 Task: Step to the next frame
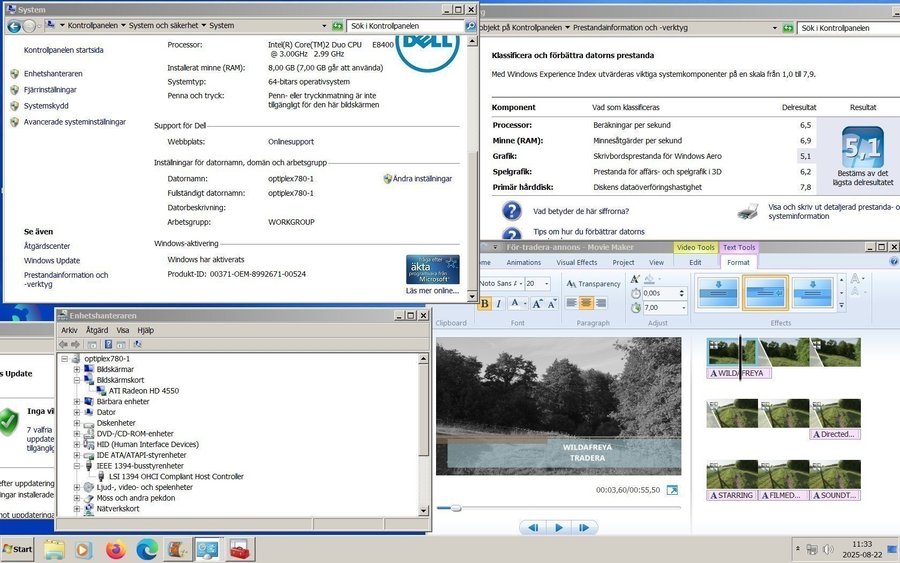click(x=585, y=527)
